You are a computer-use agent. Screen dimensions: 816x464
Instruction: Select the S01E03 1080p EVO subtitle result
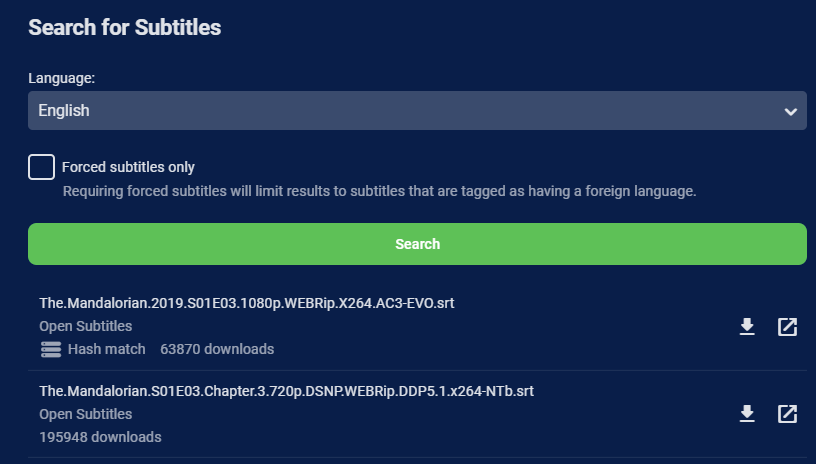[x=246, y=302]
